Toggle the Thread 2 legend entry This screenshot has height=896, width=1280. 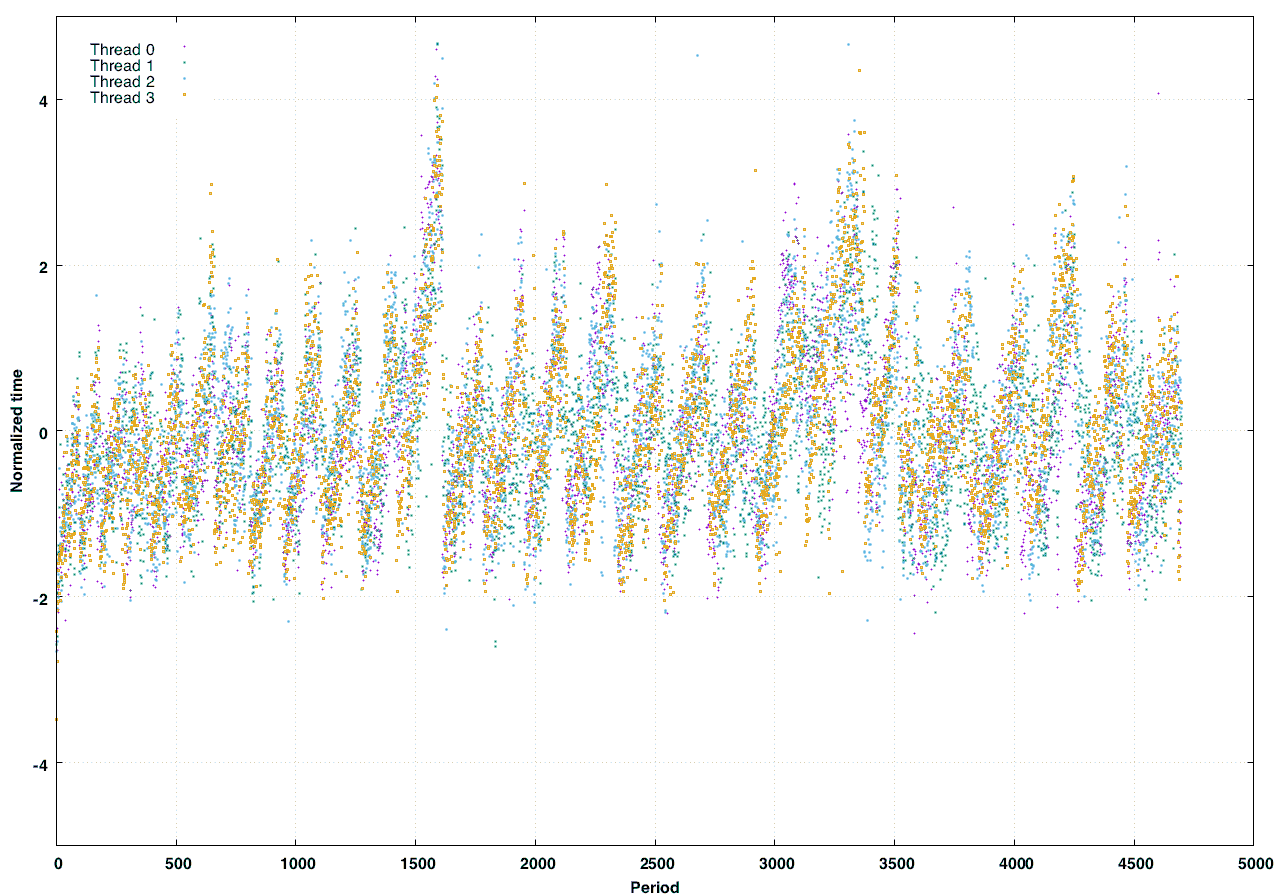point(121,81)
